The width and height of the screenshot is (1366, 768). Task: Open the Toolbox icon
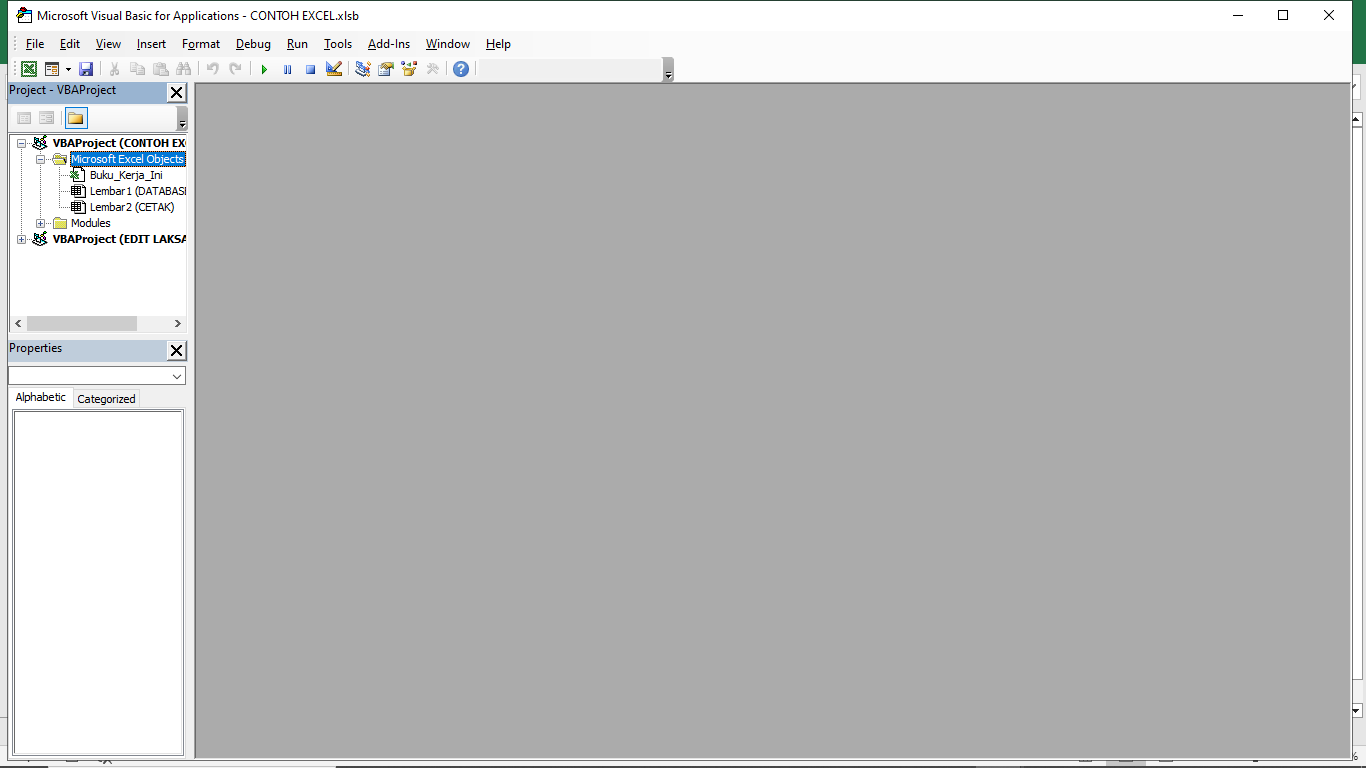click(432, 69)
